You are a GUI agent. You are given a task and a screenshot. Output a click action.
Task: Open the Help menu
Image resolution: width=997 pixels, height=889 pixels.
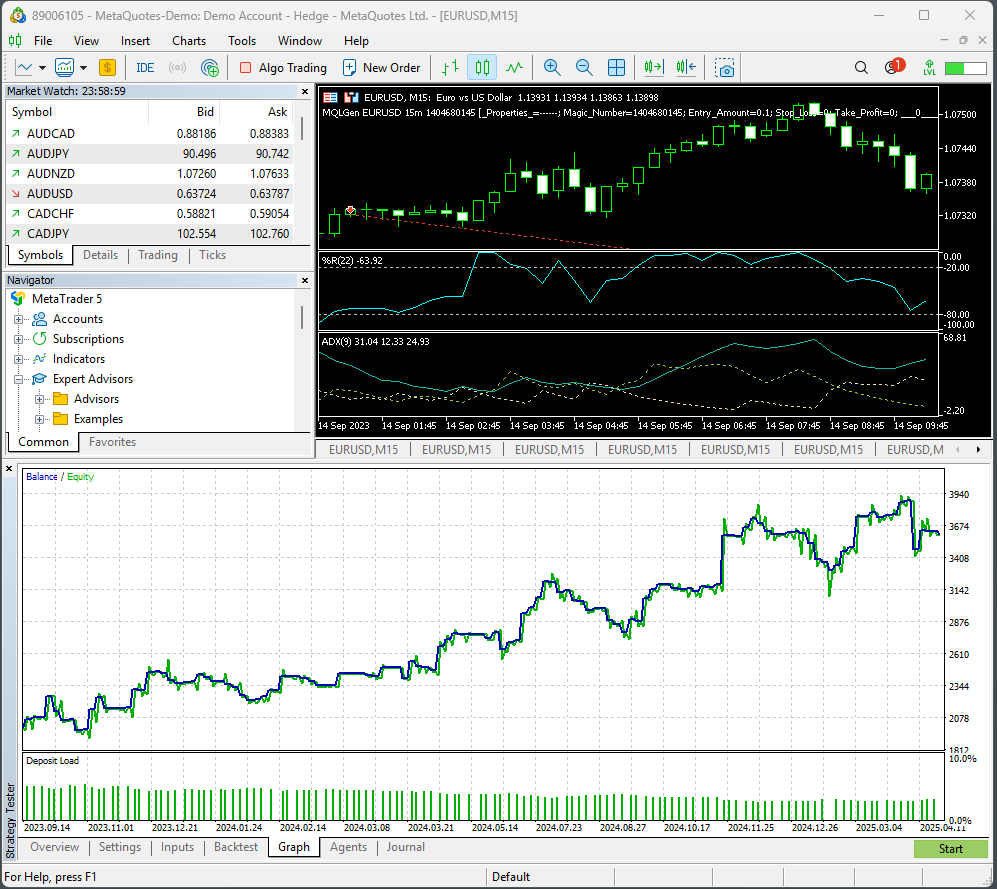click(356, 41)
